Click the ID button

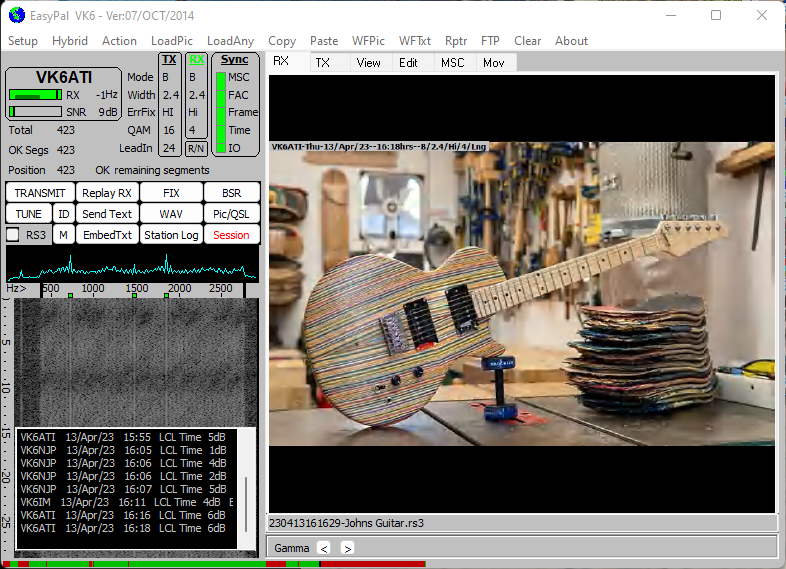[x=63, y=214]
